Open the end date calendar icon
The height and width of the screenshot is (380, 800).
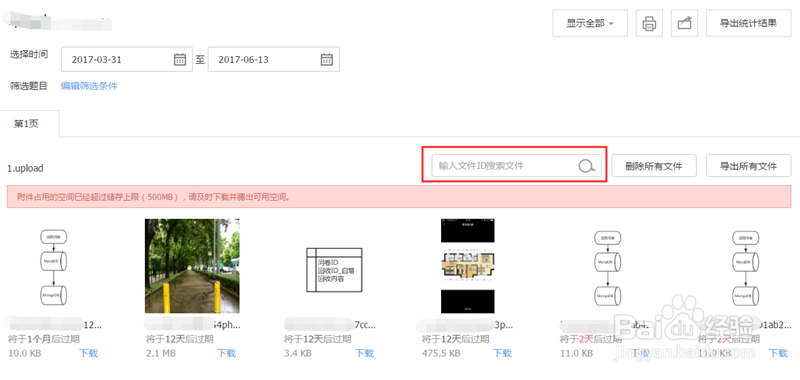click(327, 59)
